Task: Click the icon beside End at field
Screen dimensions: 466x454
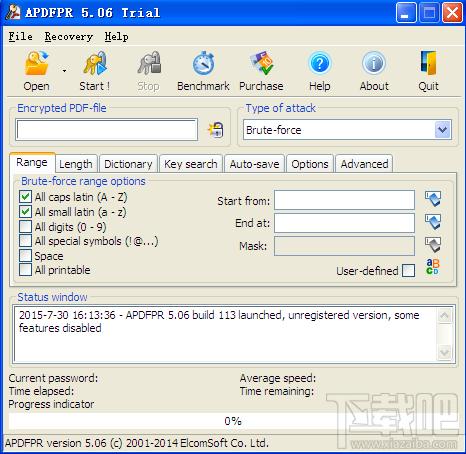Action: click(x=433, y=222)
